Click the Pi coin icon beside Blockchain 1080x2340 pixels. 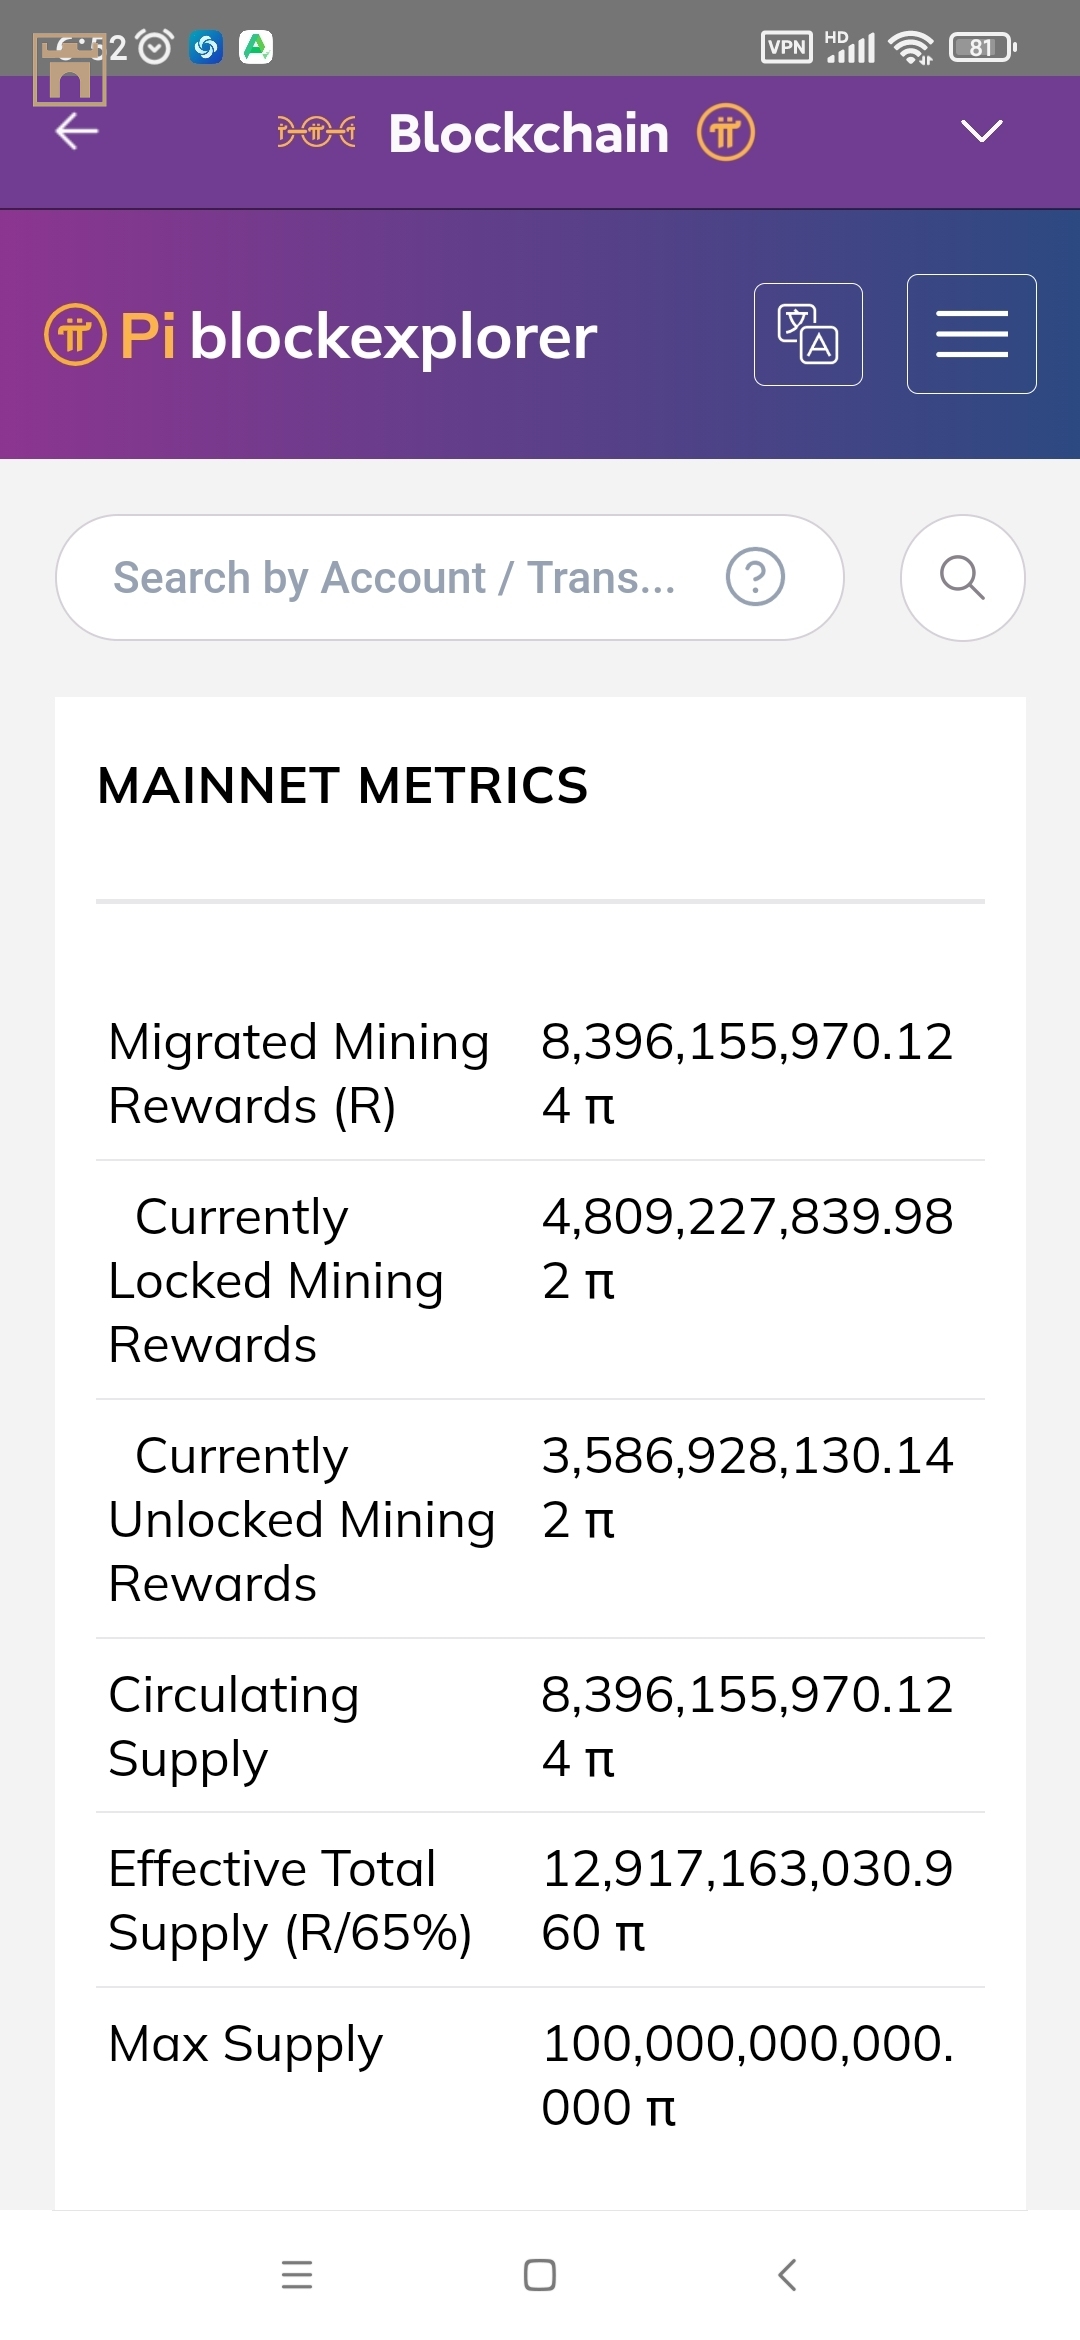pyautogui.click(x=726, y=132)
